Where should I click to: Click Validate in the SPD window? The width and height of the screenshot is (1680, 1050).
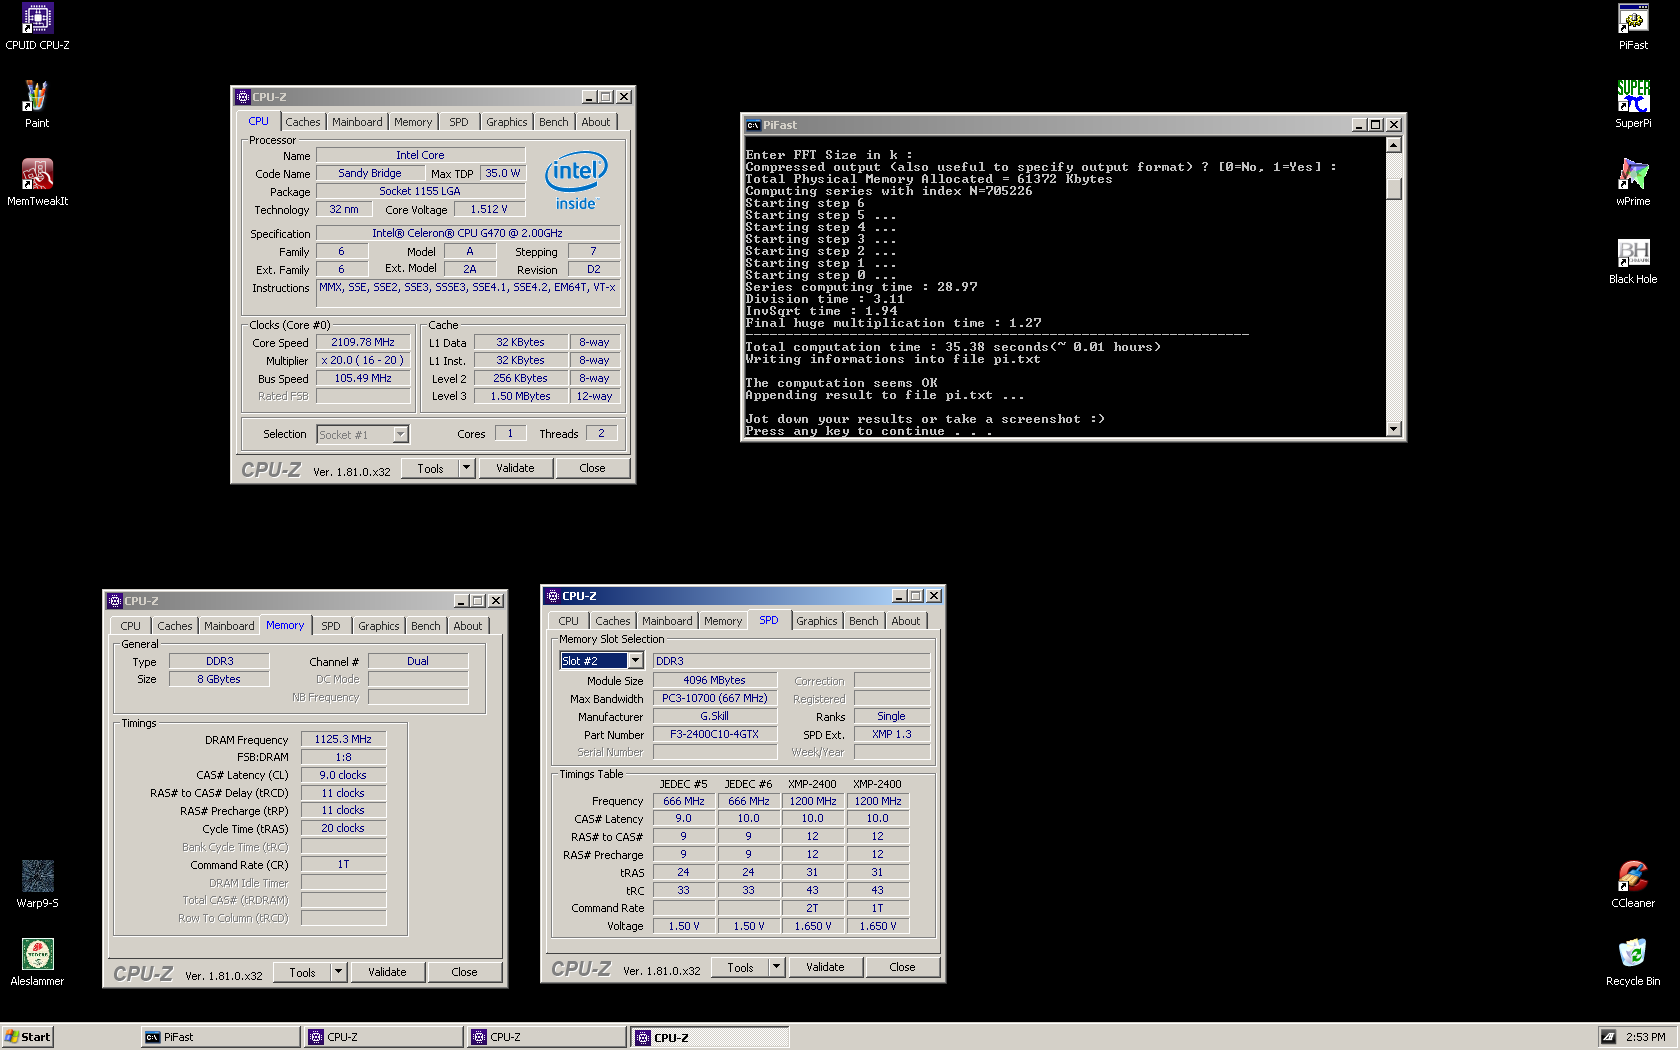click(x=825, y=967)
